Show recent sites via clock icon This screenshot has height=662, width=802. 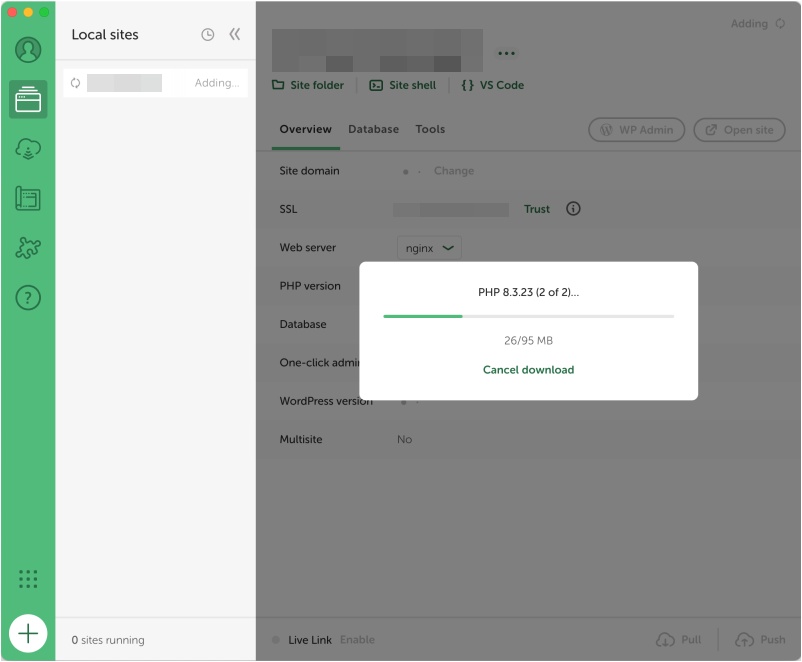(x=208, y=35)
